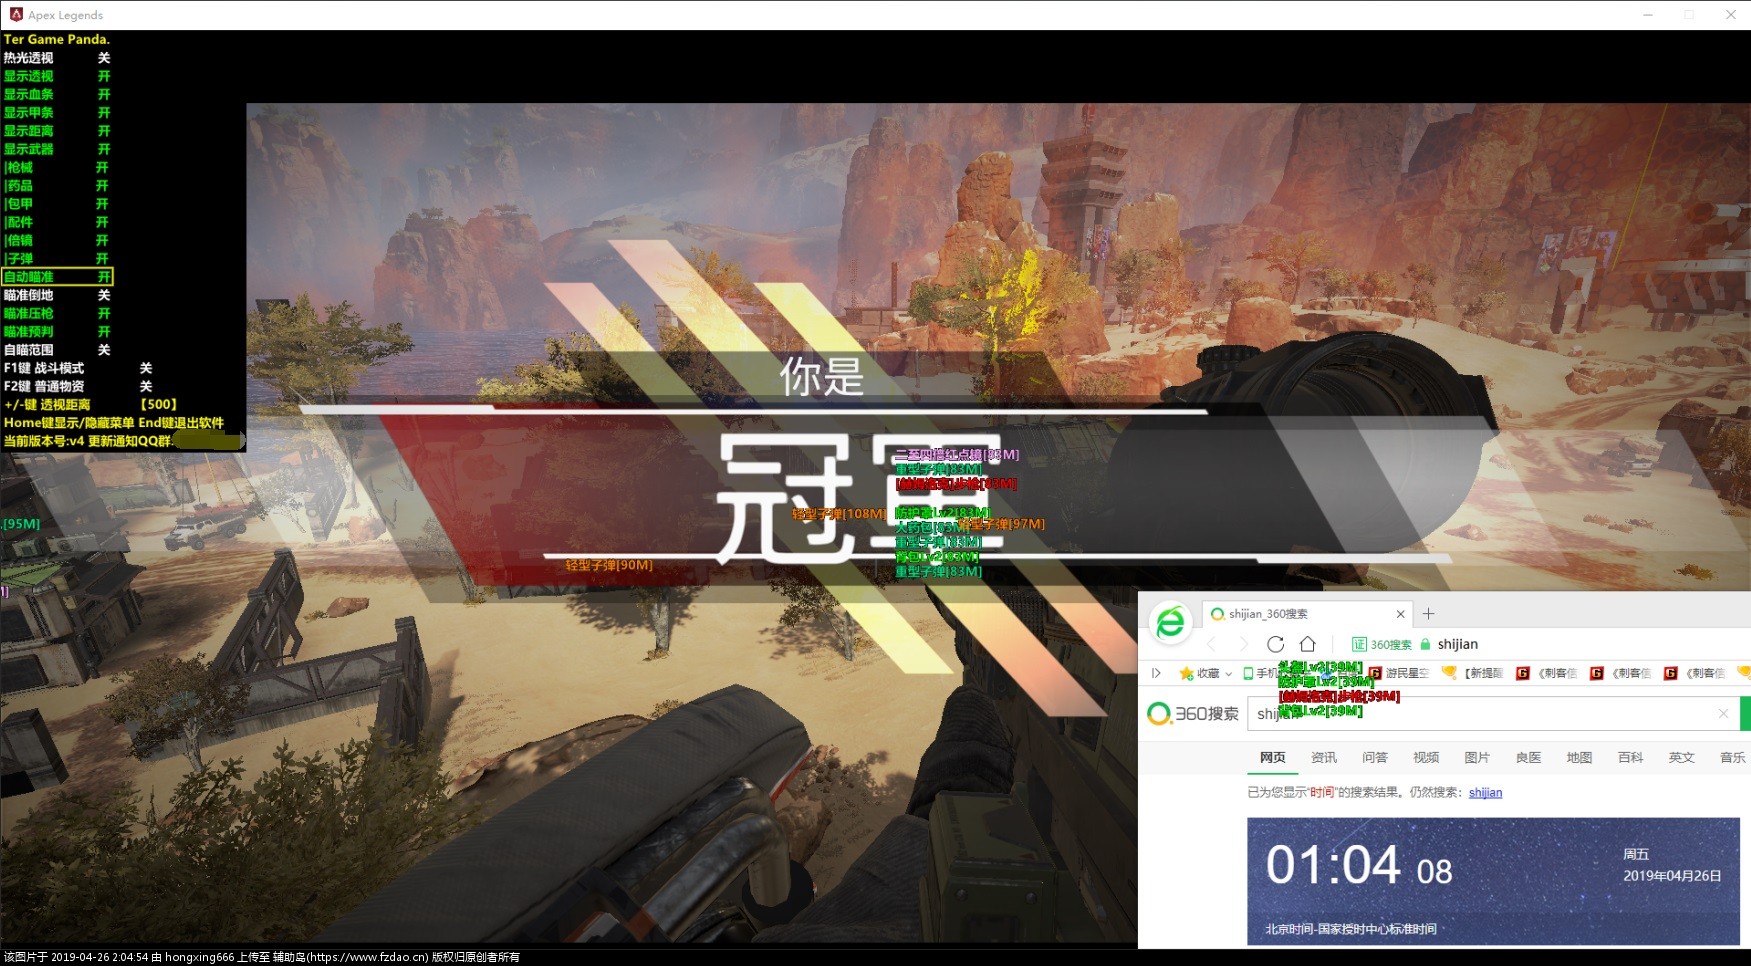
Task: Go to the browser home page icon
Action: pyautogui.click(x=1307, y=644)
